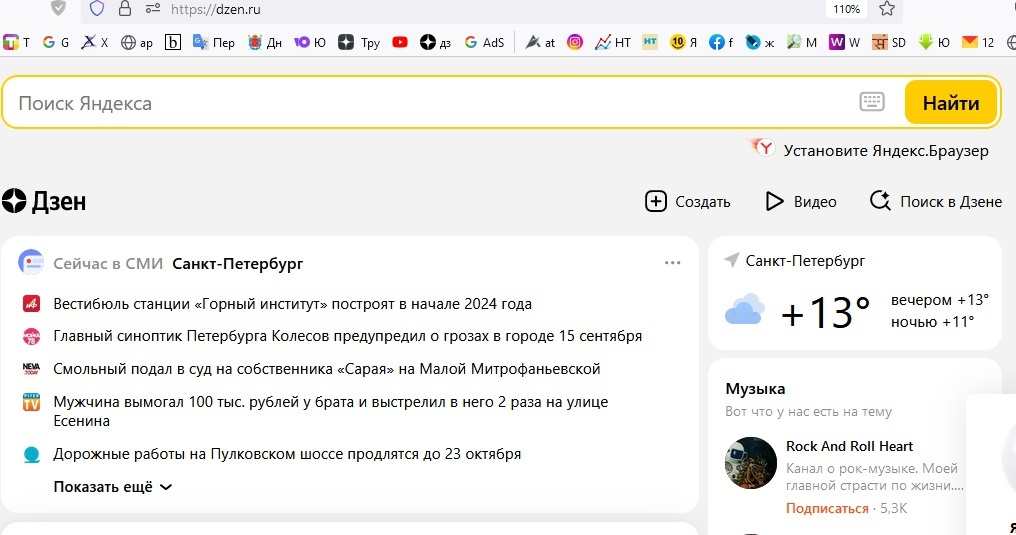
Task: Open the 'at' arrow bookmark
Action: [x=540, y=42]
